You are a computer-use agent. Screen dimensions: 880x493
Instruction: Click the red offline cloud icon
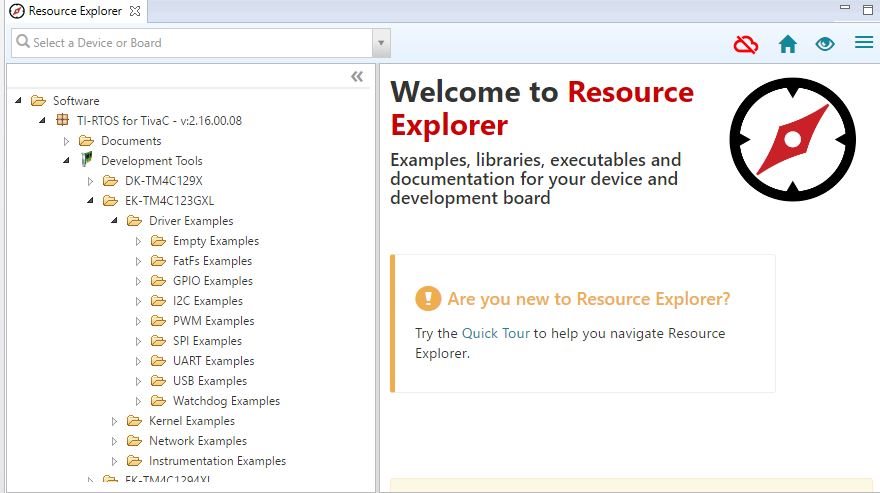click(746, 44)
